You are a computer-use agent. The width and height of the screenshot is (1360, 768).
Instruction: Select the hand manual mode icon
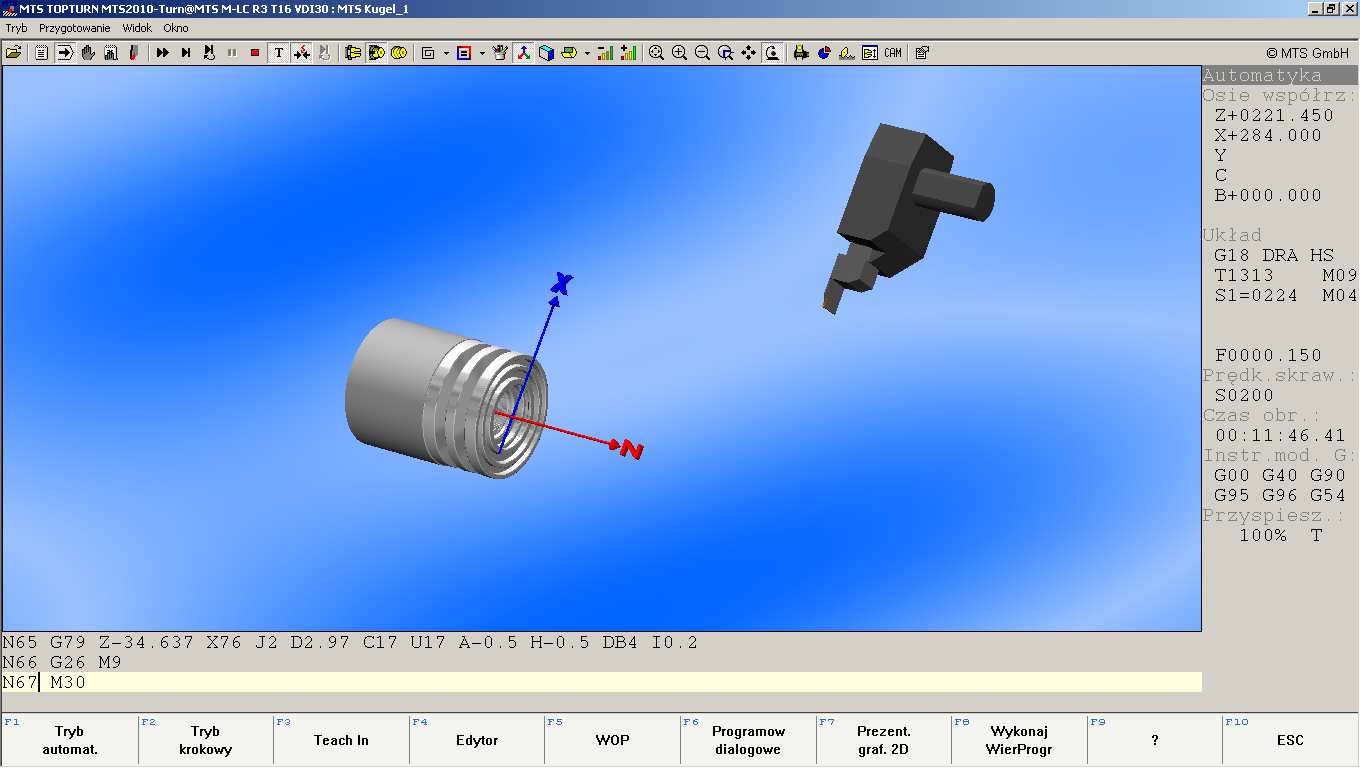(x=88, y=53)
